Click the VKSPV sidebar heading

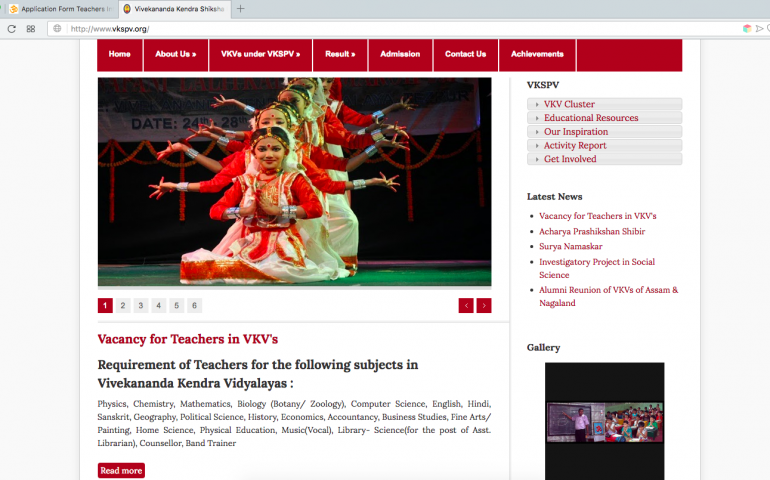pos(543,85)
